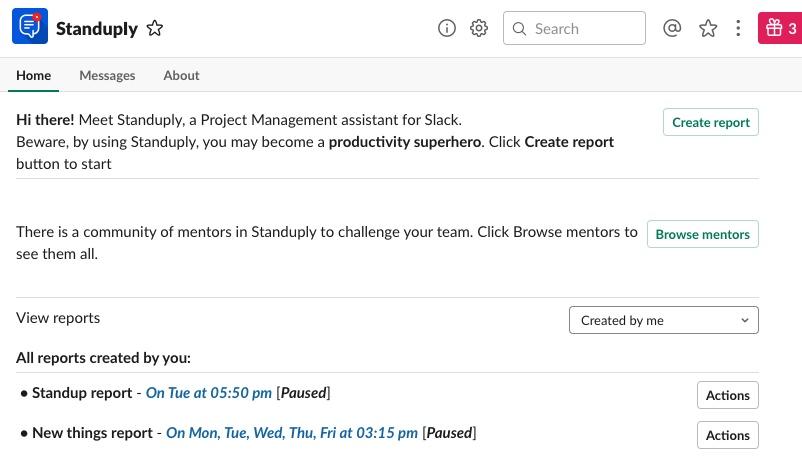
Task: Open the red gift icon with badge 3
Action: (x=780, y=28)
